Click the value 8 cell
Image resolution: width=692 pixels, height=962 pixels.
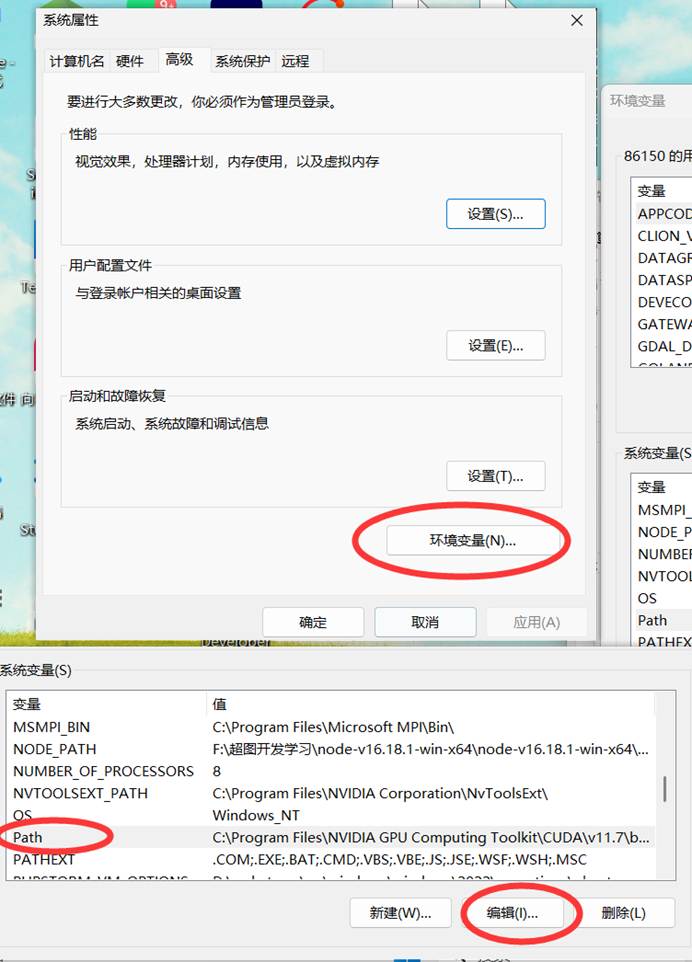[217, 771]
